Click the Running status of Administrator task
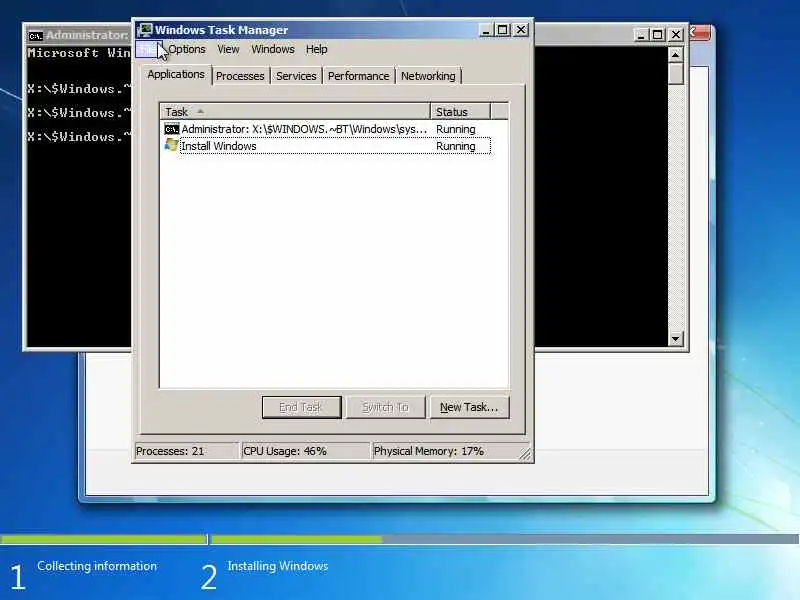This screenshot has width=800, height=600. (456, 130)
